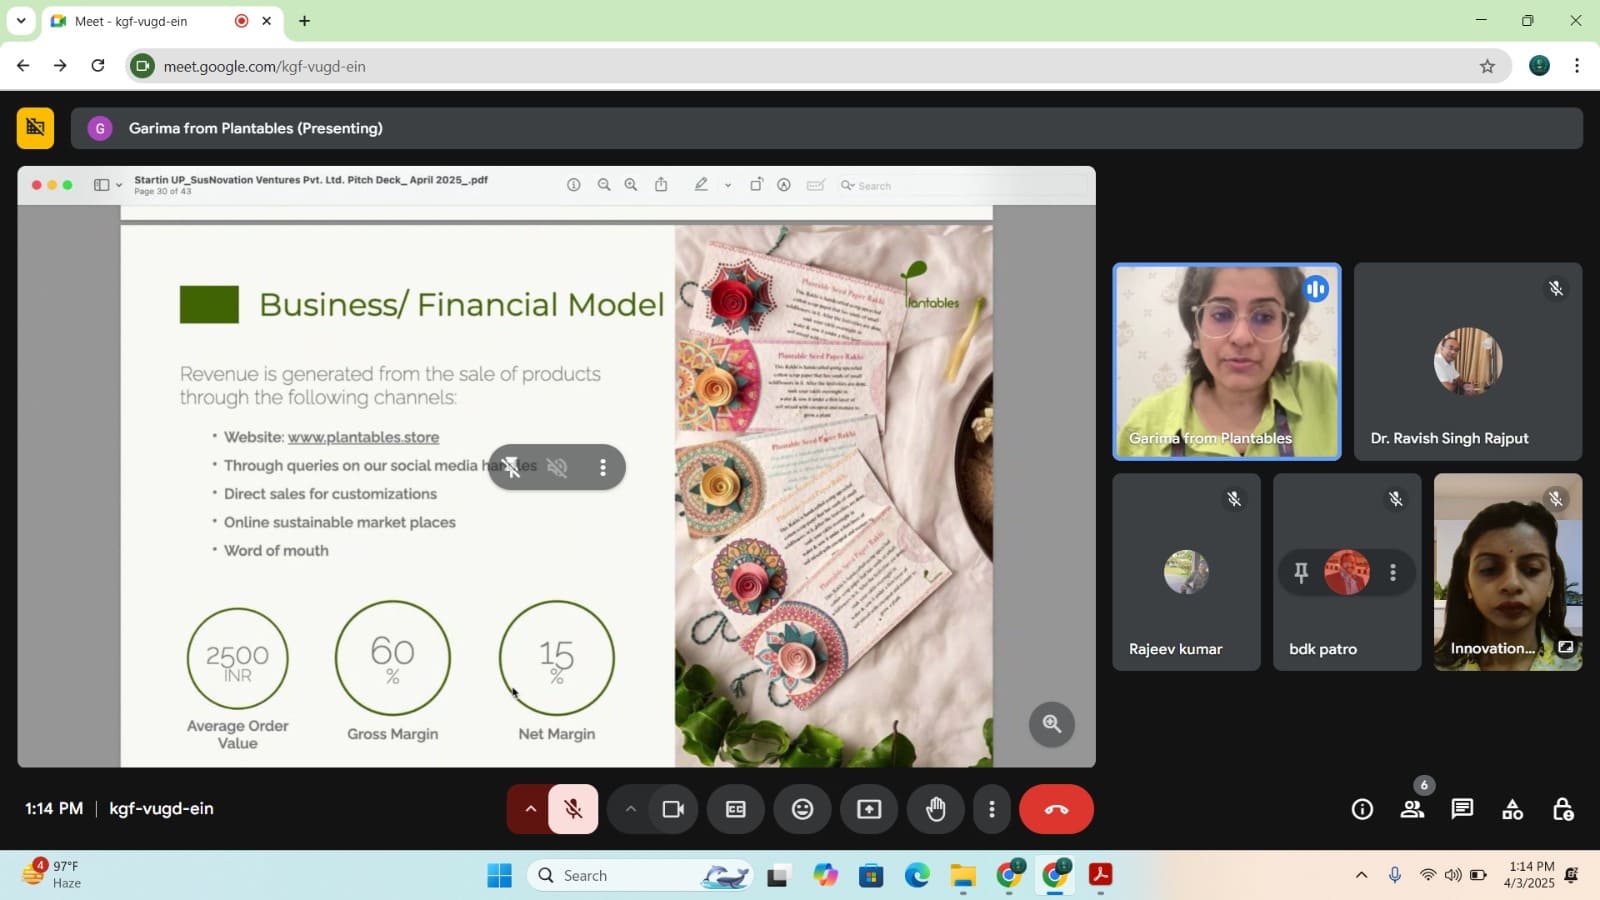Open the more options three-dot menu
The height and width of the screenshot is (900, 1600).
point(991,809)
